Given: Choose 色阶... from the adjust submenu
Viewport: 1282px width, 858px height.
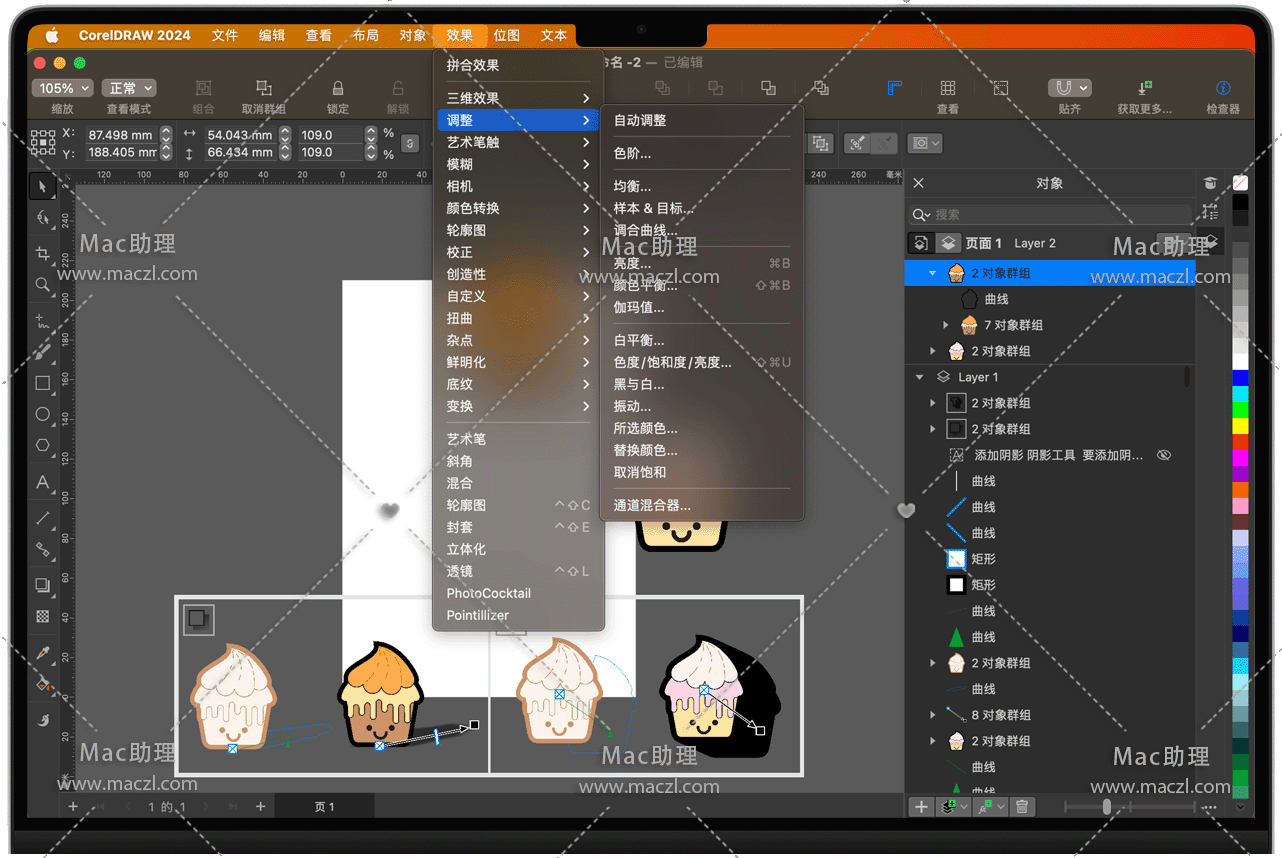Looking at the screenshot, I should (632, 153).
